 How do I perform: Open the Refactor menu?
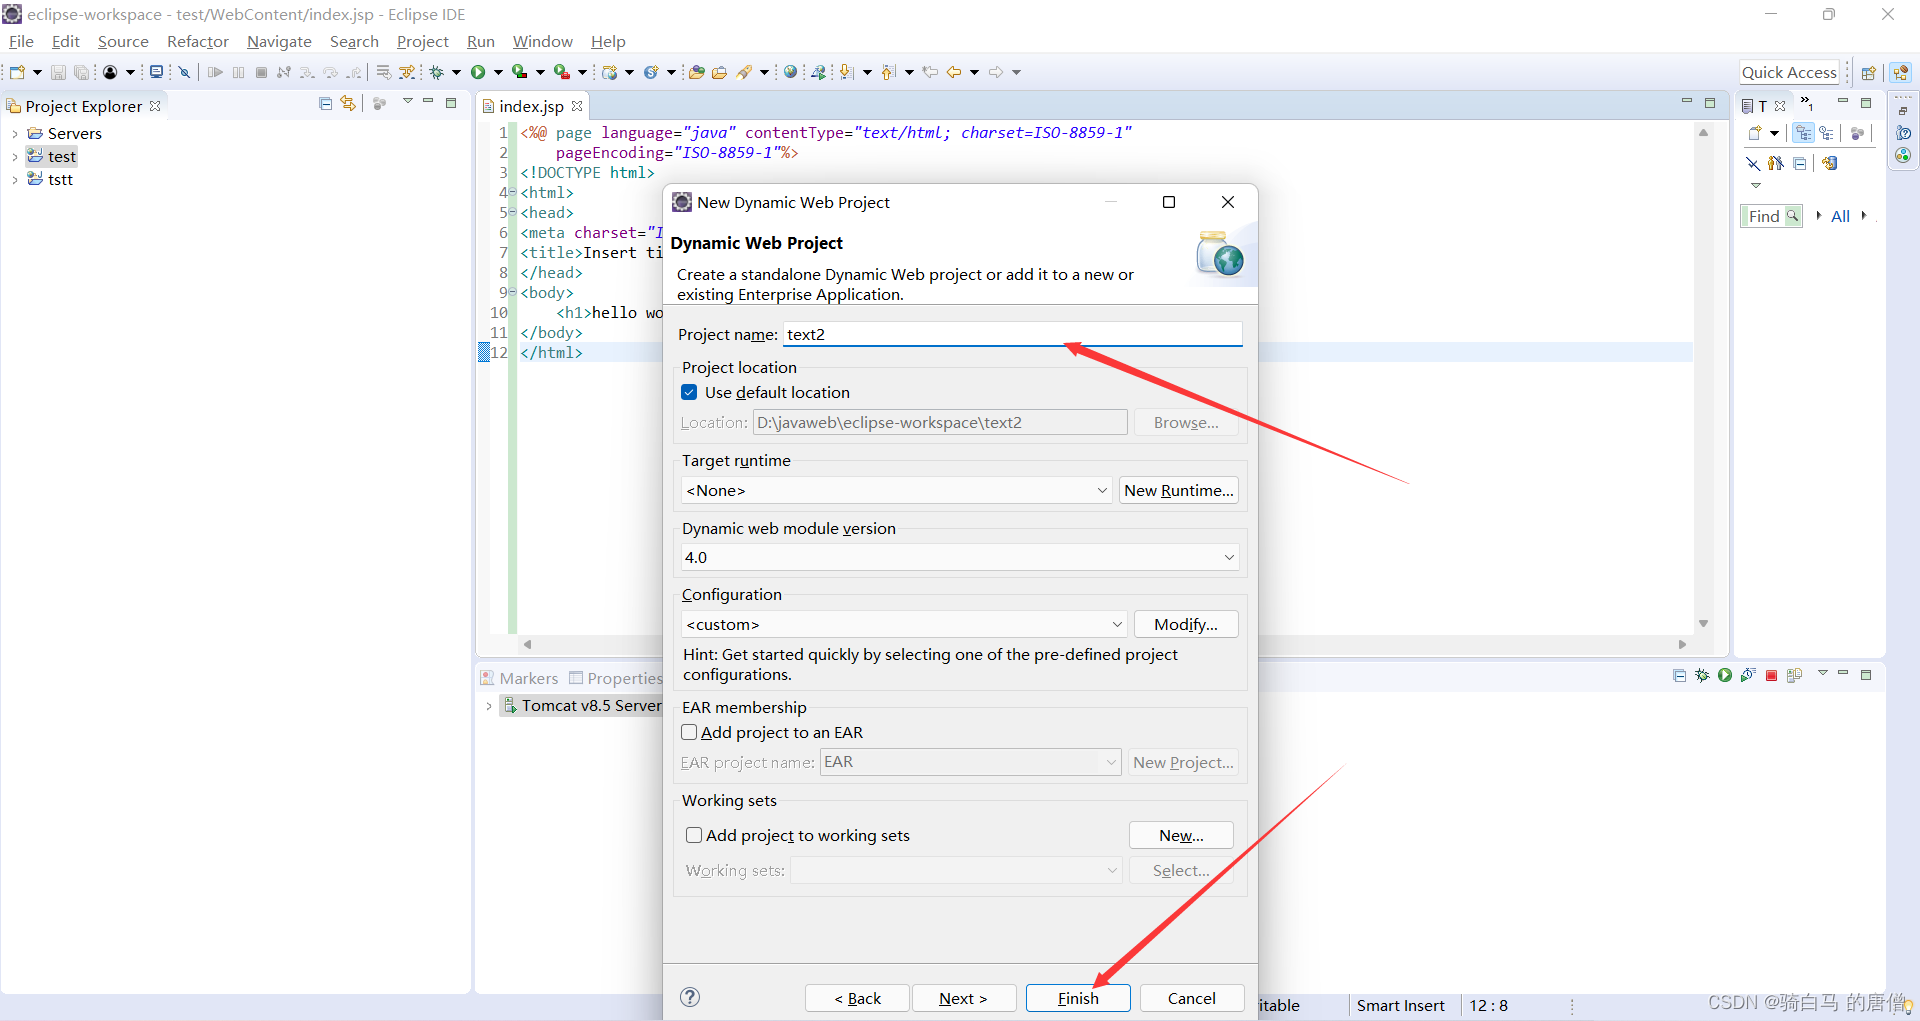click(198, 41)
